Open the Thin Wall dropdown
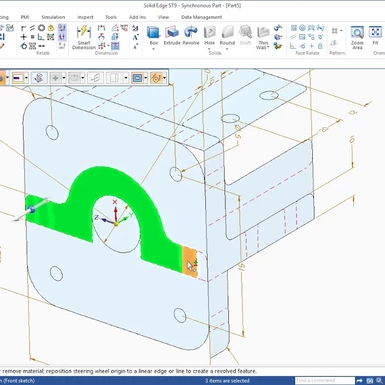The height and width of the screenshot is (385, 385). pos(268,47)
